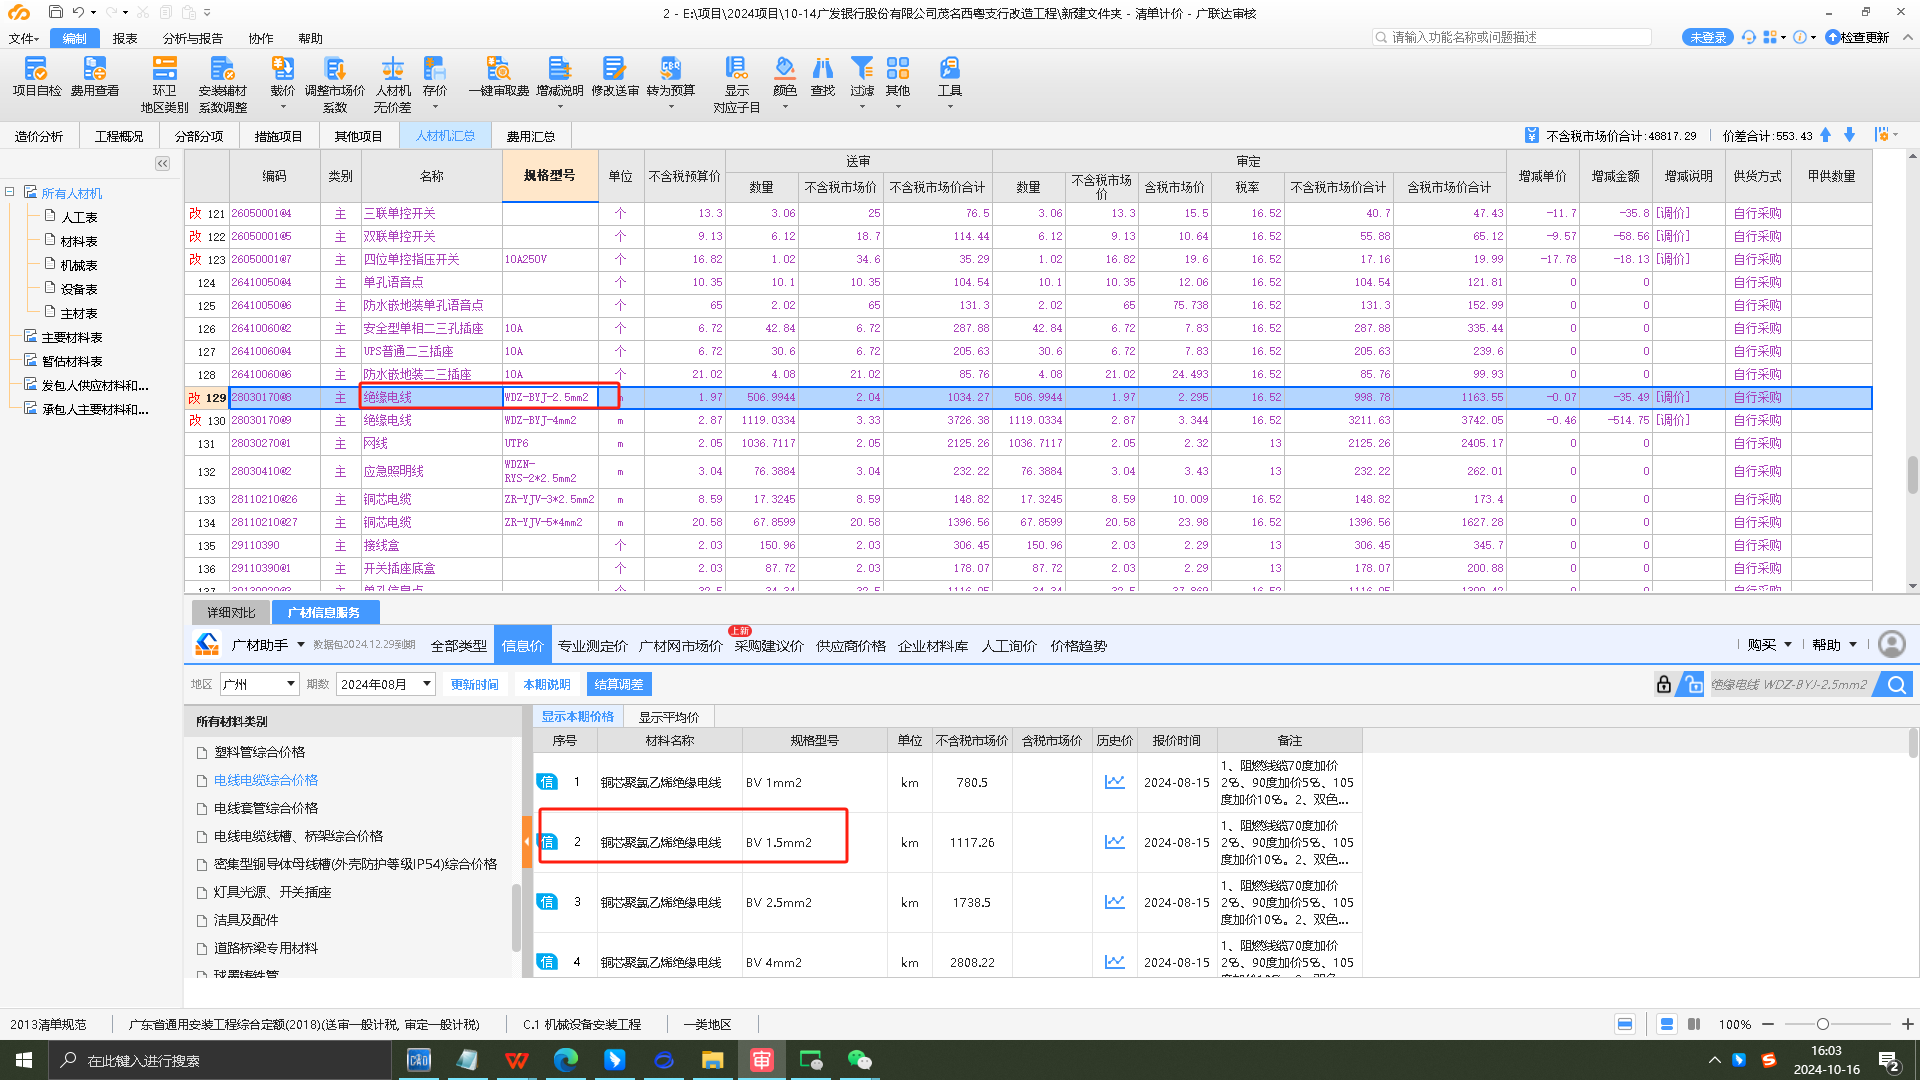Open 调整市场价系数 tool
The width and height of the screenshot is (1920, 1080).
(x=335, y=85)
